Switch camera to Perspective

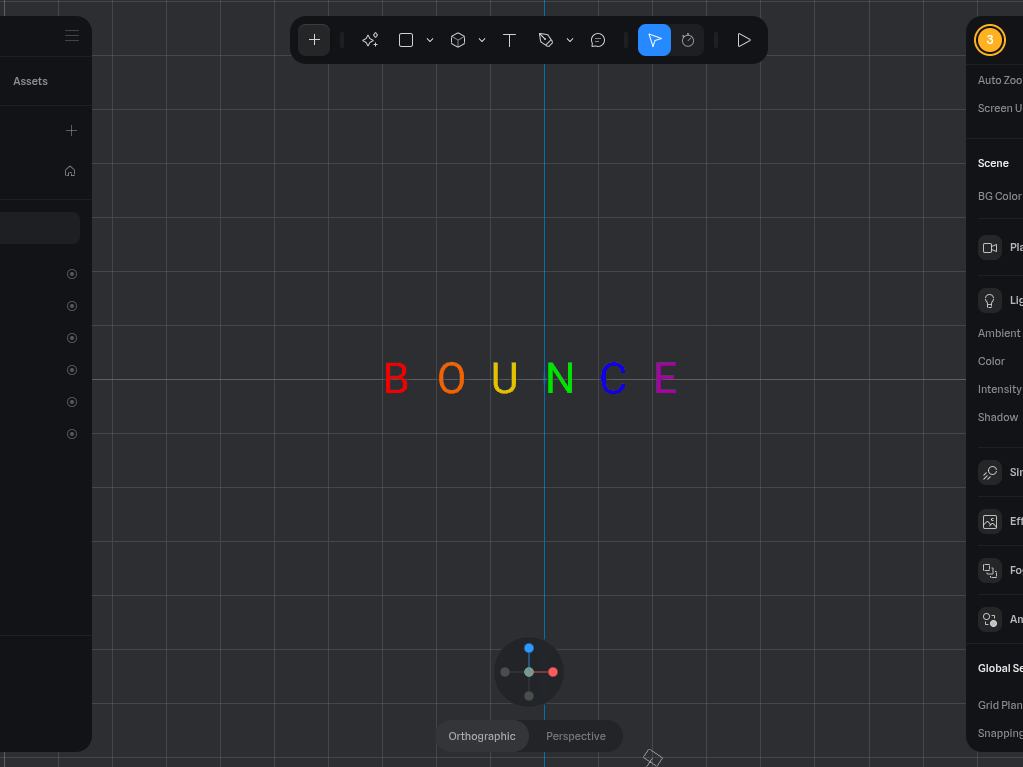click(x=575, y=736)
